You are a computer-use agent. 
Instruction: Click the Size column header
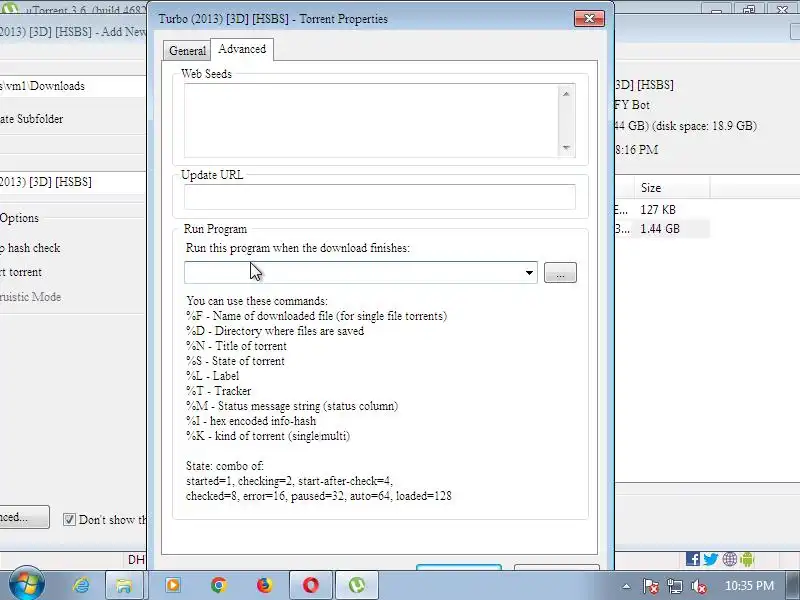672,188
